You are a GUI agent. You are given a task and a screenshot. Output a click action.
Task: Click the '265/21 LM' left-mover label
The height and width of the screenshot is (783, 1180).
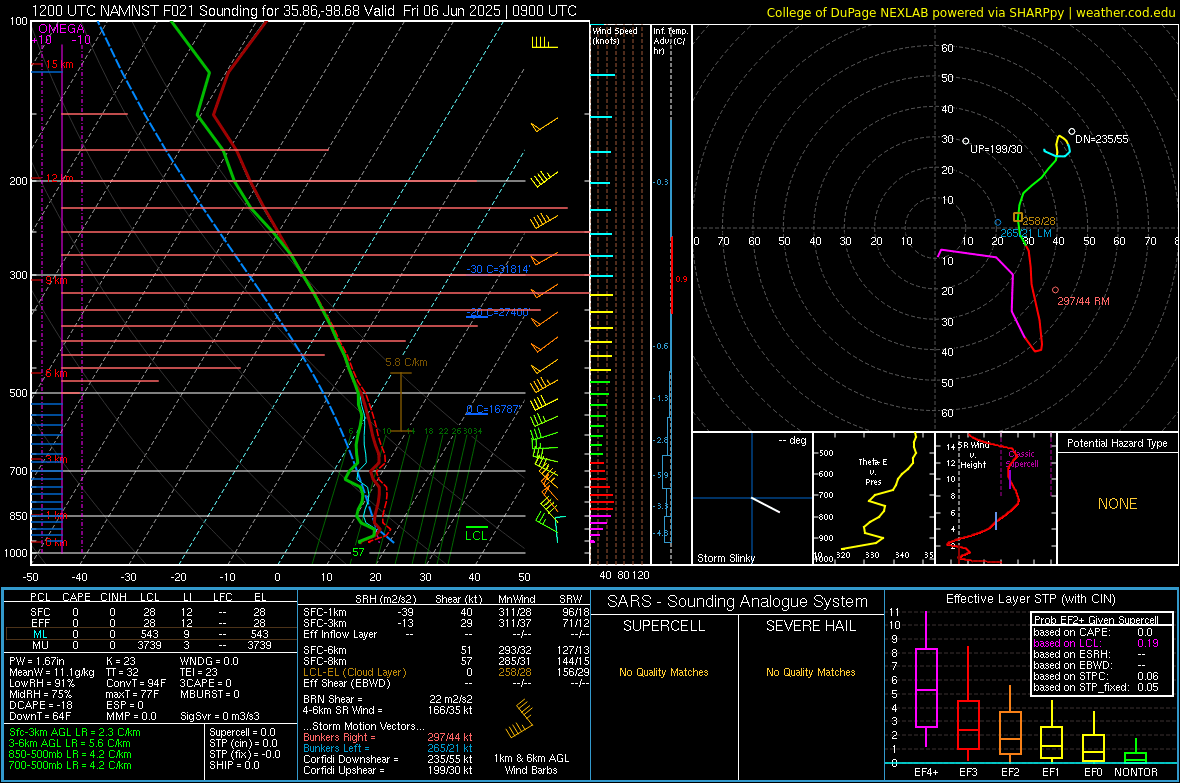1026,233
